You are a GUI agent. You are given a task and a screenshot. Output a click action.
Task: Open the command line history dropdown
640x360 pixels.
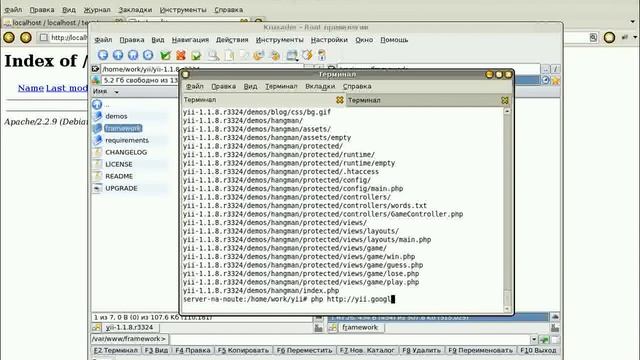[x=533, y=340]
